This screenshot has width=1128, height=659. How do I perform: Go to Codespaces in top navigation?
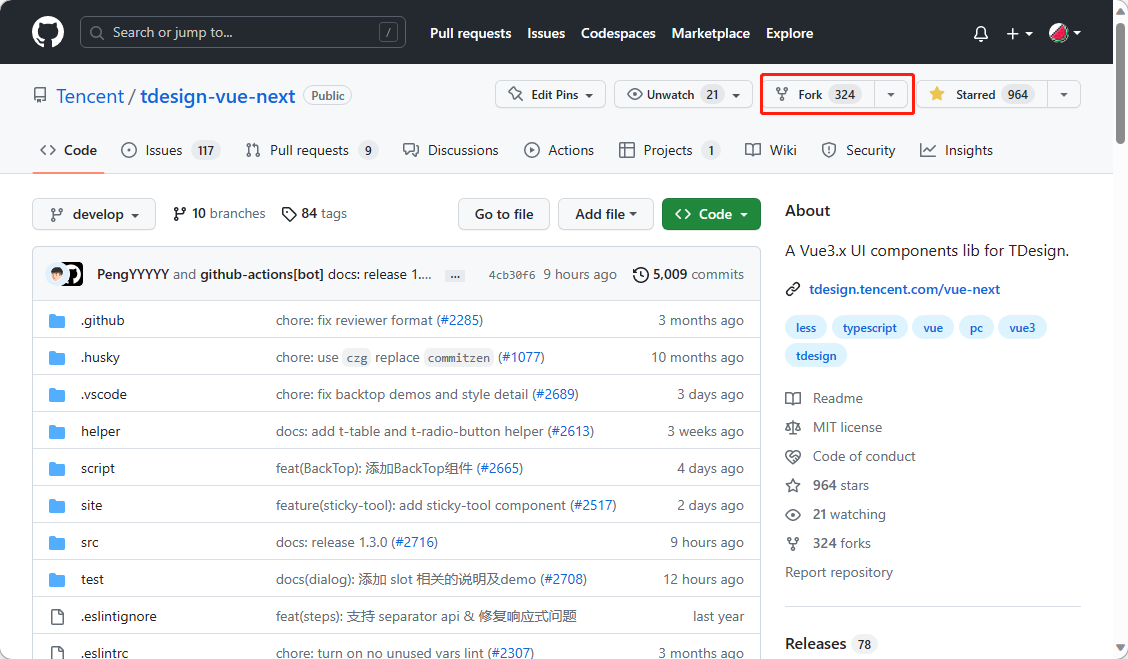coord(618,33)
